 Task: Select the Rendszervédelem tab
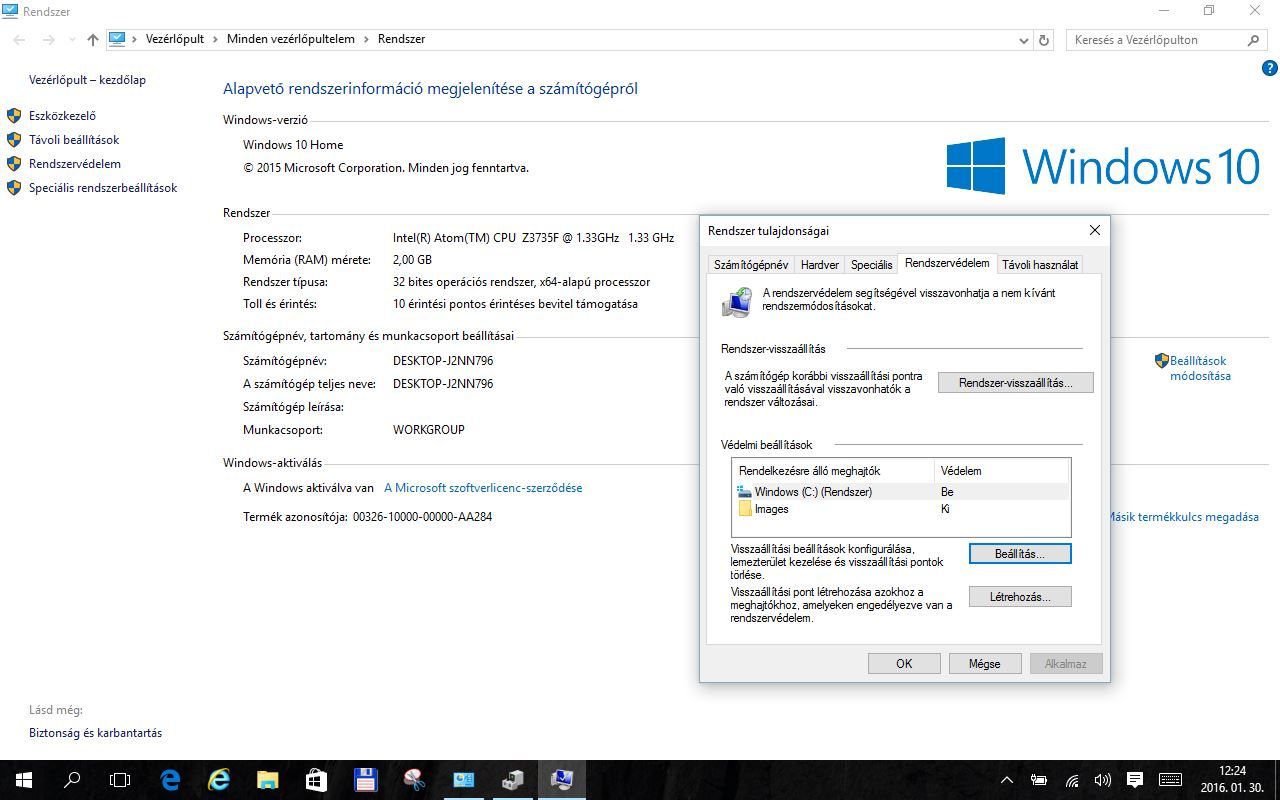pyautogui.click(x=947, y=263)
